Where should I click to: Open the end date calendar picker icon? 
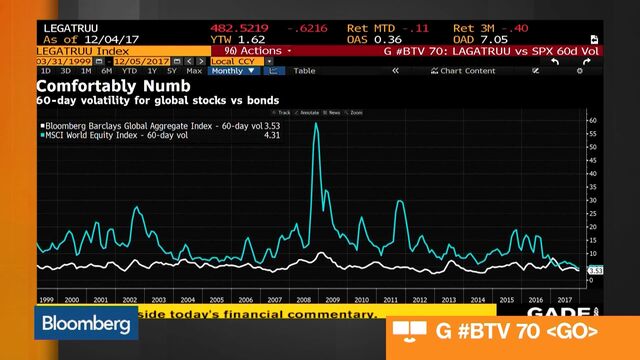tap(177, 61)
